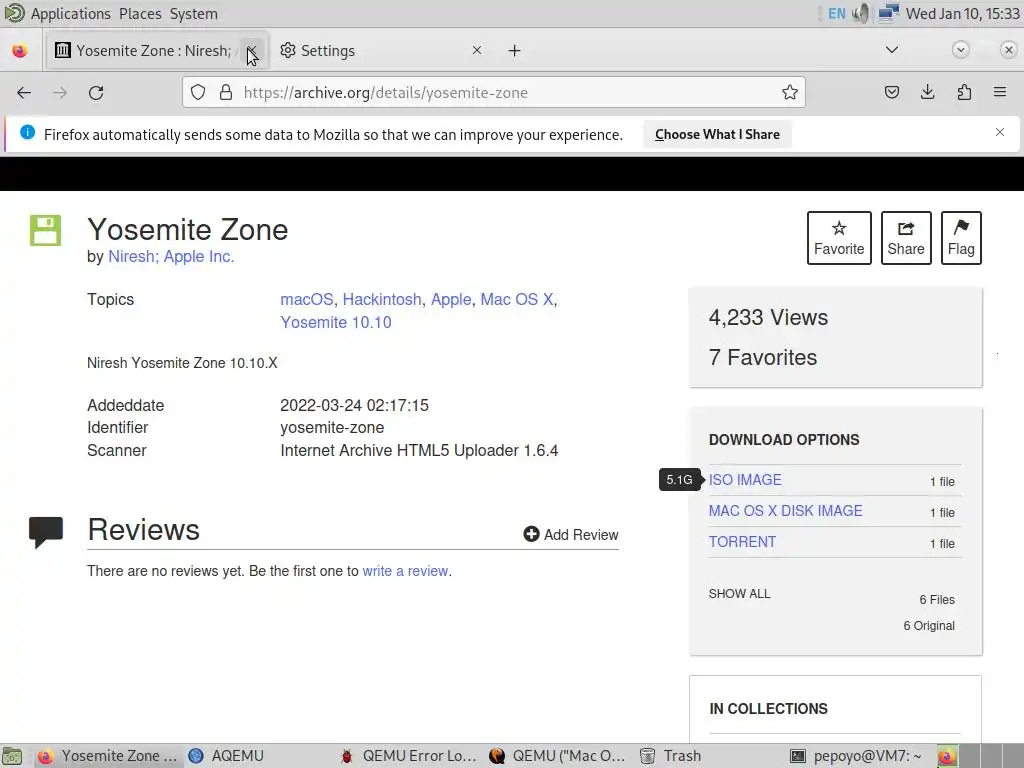
Task: Click the volume speaker tray icon
Action: 861,13
